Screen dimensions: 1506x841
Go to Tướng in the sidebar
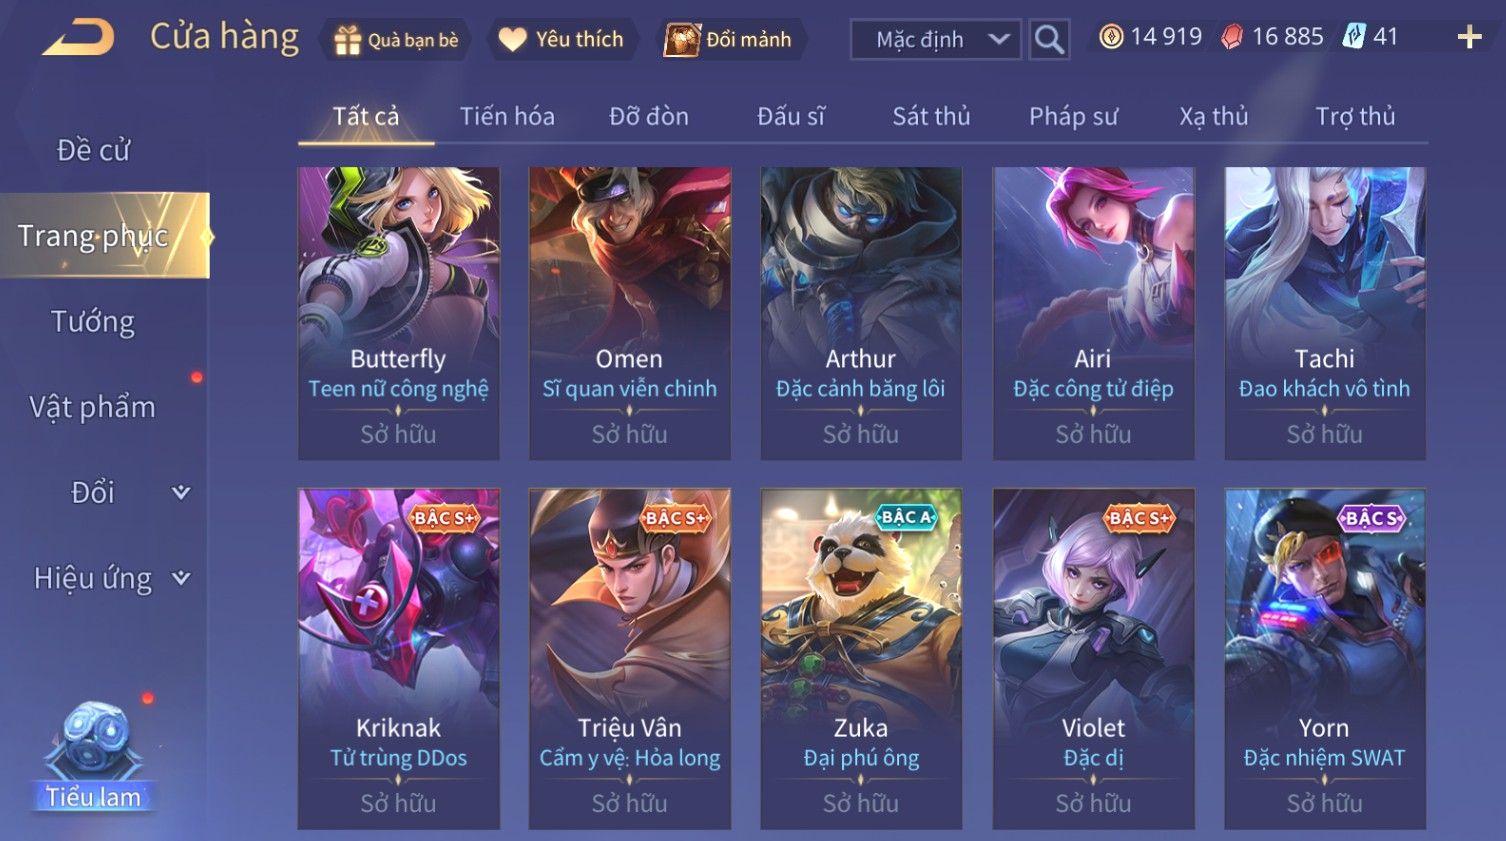(93, 321)
